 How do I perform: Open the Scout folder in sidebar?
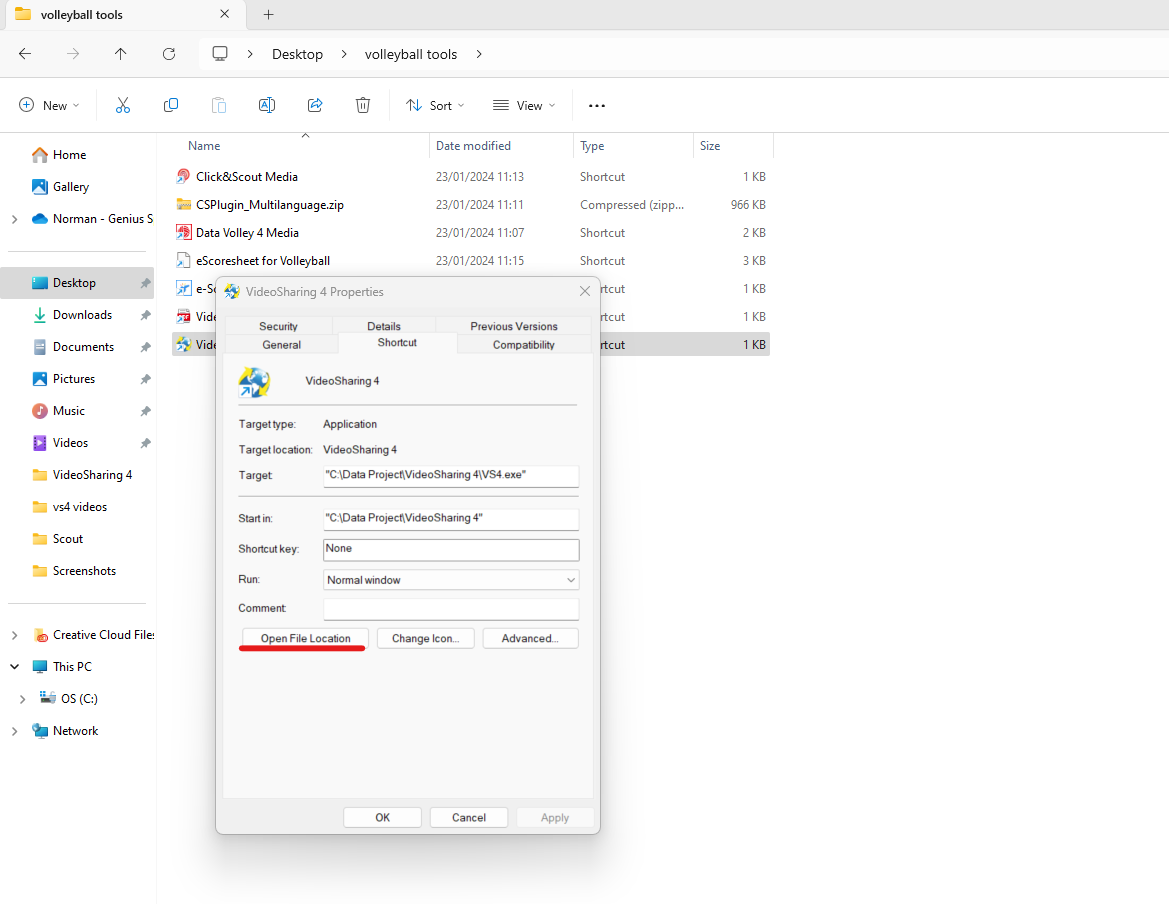[68, 540]
